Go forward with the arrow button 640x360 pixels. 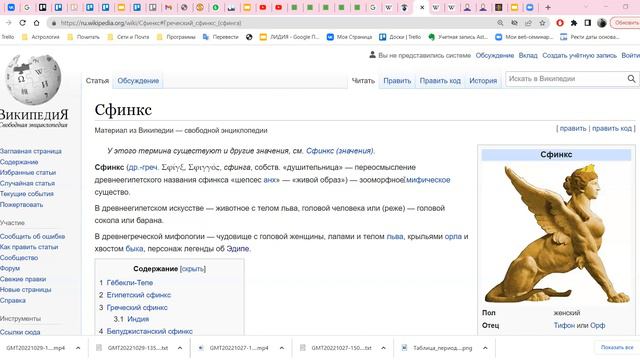[9, 23]
